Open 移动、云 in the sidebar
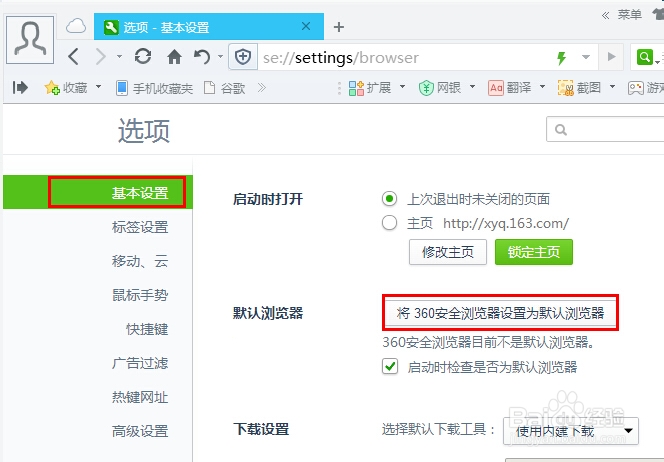The image size is (664, 462). pyautogui.click(x=140, y=261)
